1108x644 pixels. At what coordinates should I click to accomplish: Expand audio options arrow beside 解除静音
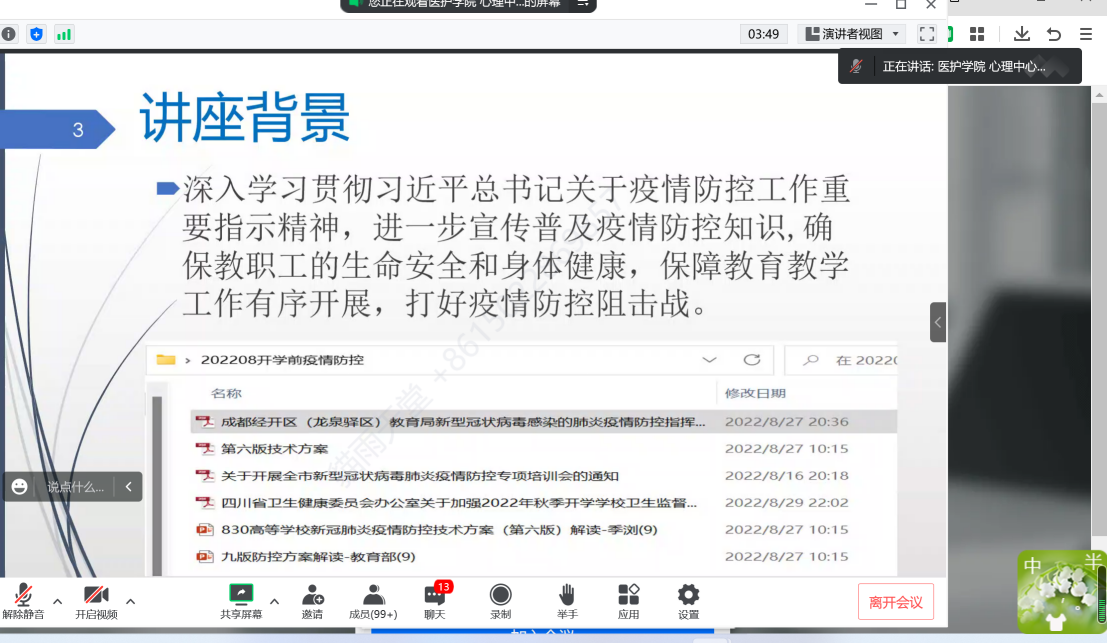point(57,602)
